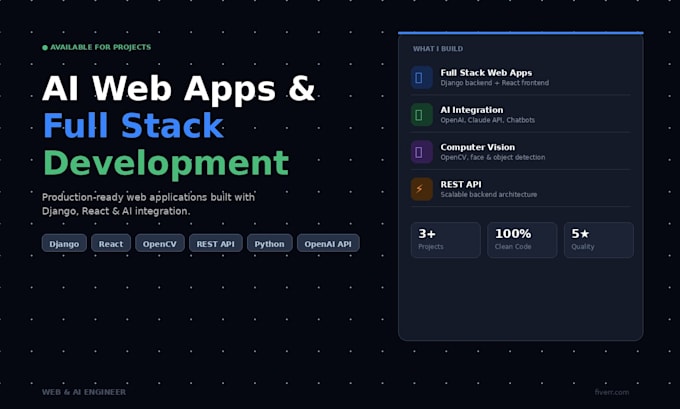Click the 'Production-ready web applications' description
The height and width of the screenshot is (409, 680).
click(x=148, y=204)
